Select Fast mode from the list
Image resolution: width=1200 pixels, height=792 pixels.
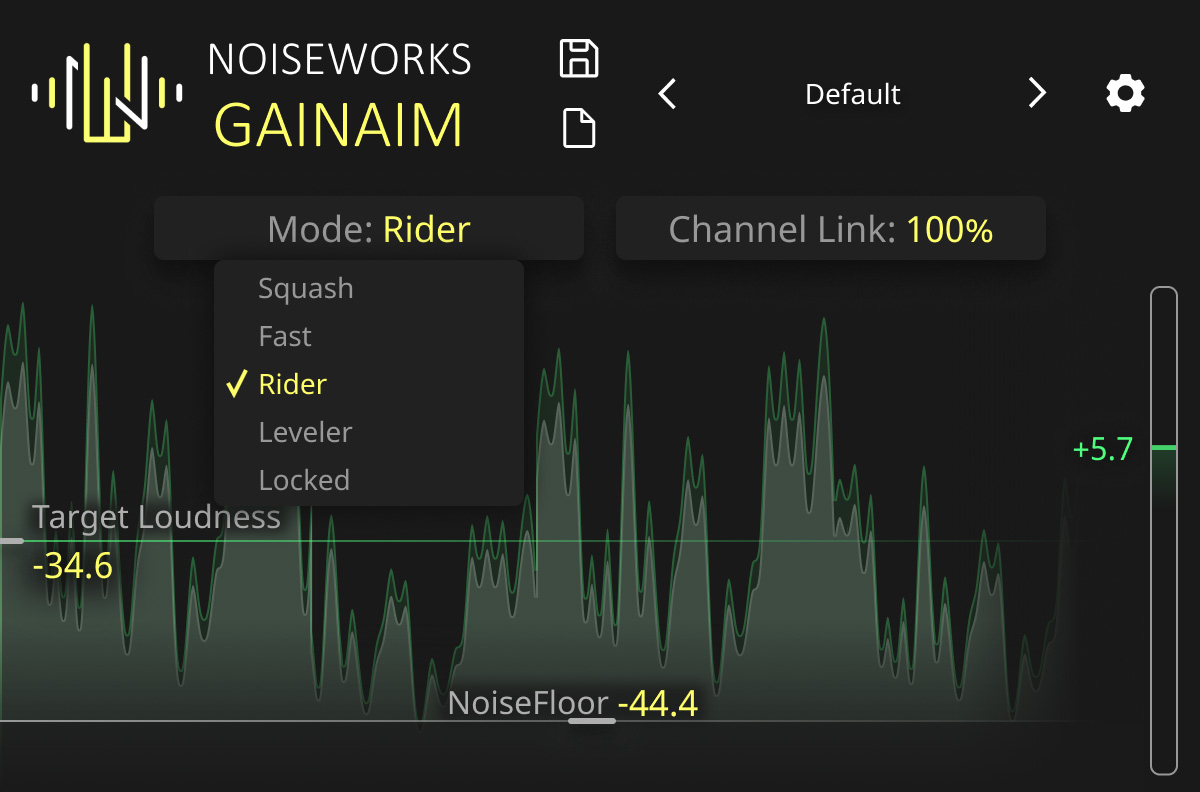tap(285, 336)
